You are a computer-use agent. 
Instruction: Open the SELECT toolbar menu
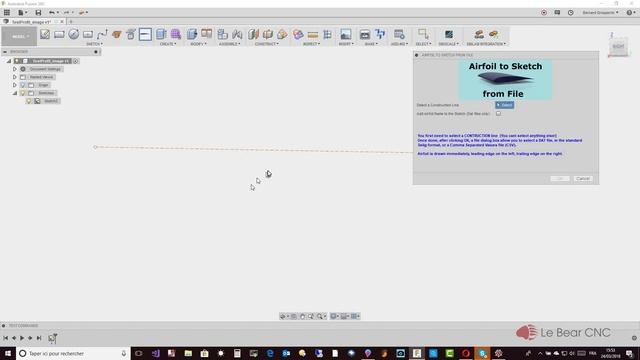[x=423, y=44]
